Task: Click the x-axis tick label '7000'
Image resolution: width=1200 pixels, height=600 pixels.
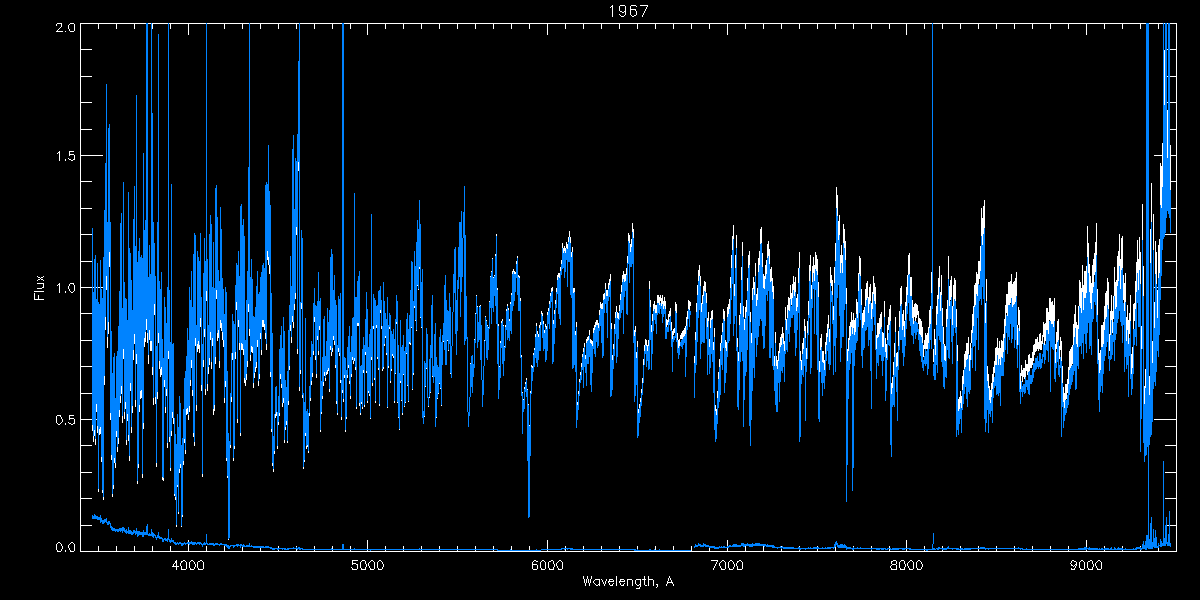Action: pos(727,564)
